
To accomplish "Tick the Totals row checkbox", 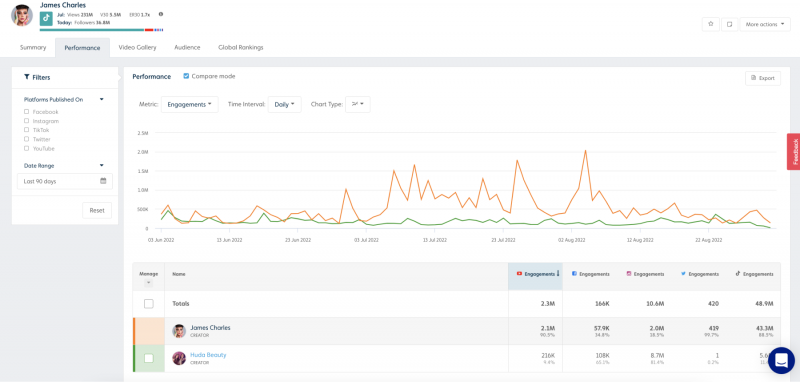I will [148, 303].
